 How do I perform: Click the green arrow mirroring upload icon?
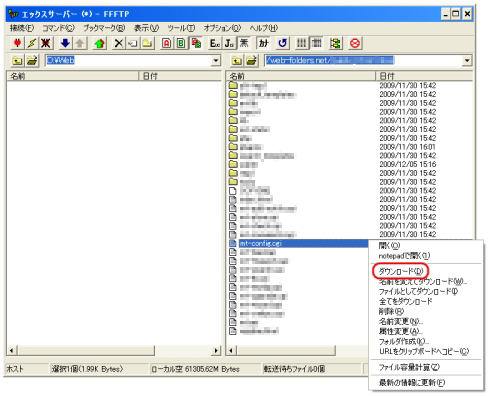[x=99, y=43]
